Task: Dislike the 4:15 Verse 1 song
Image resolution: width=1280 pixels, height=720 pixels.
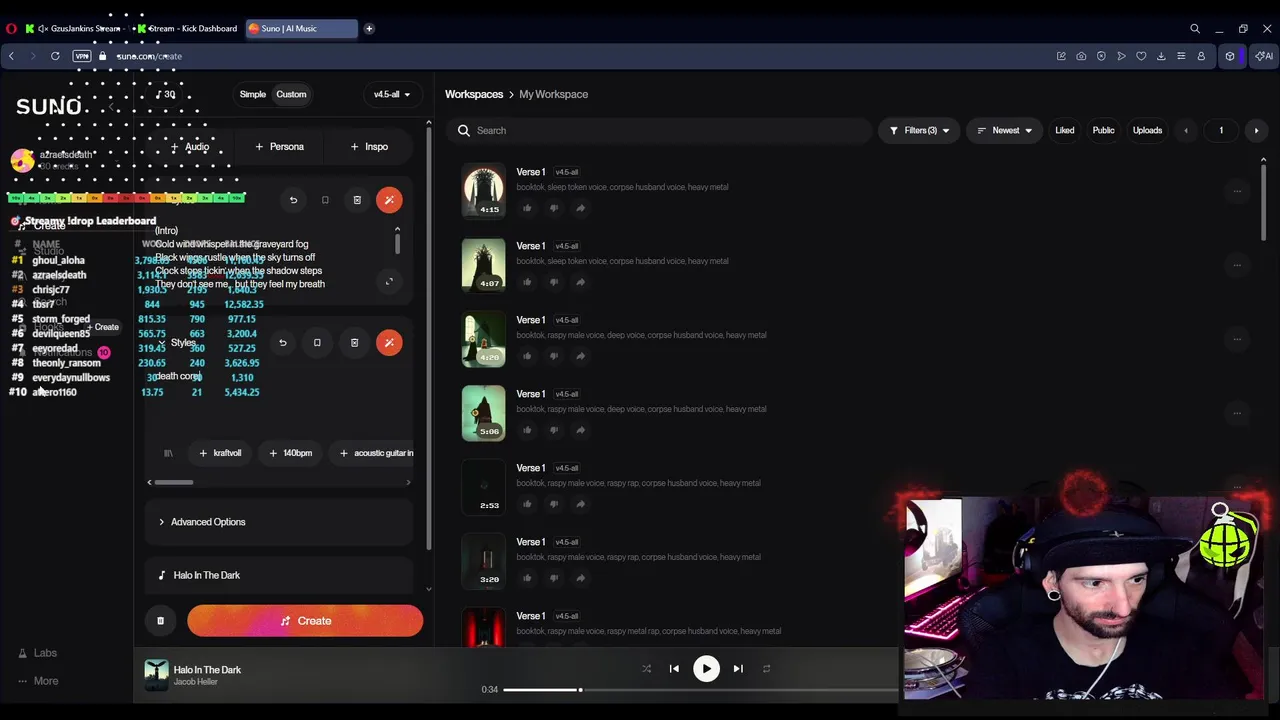Action: coord(554,208)
